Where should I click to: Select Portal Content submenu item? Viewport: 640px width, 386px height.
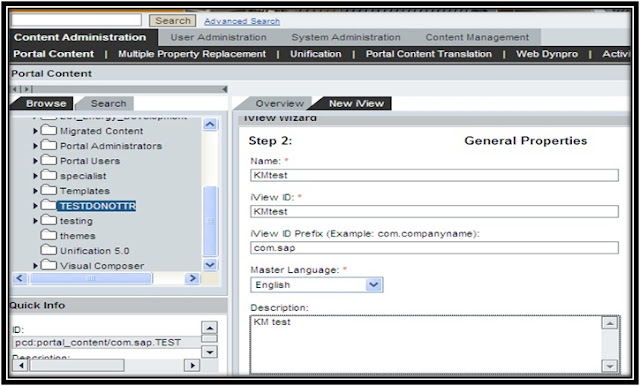[x=54, y=54]
